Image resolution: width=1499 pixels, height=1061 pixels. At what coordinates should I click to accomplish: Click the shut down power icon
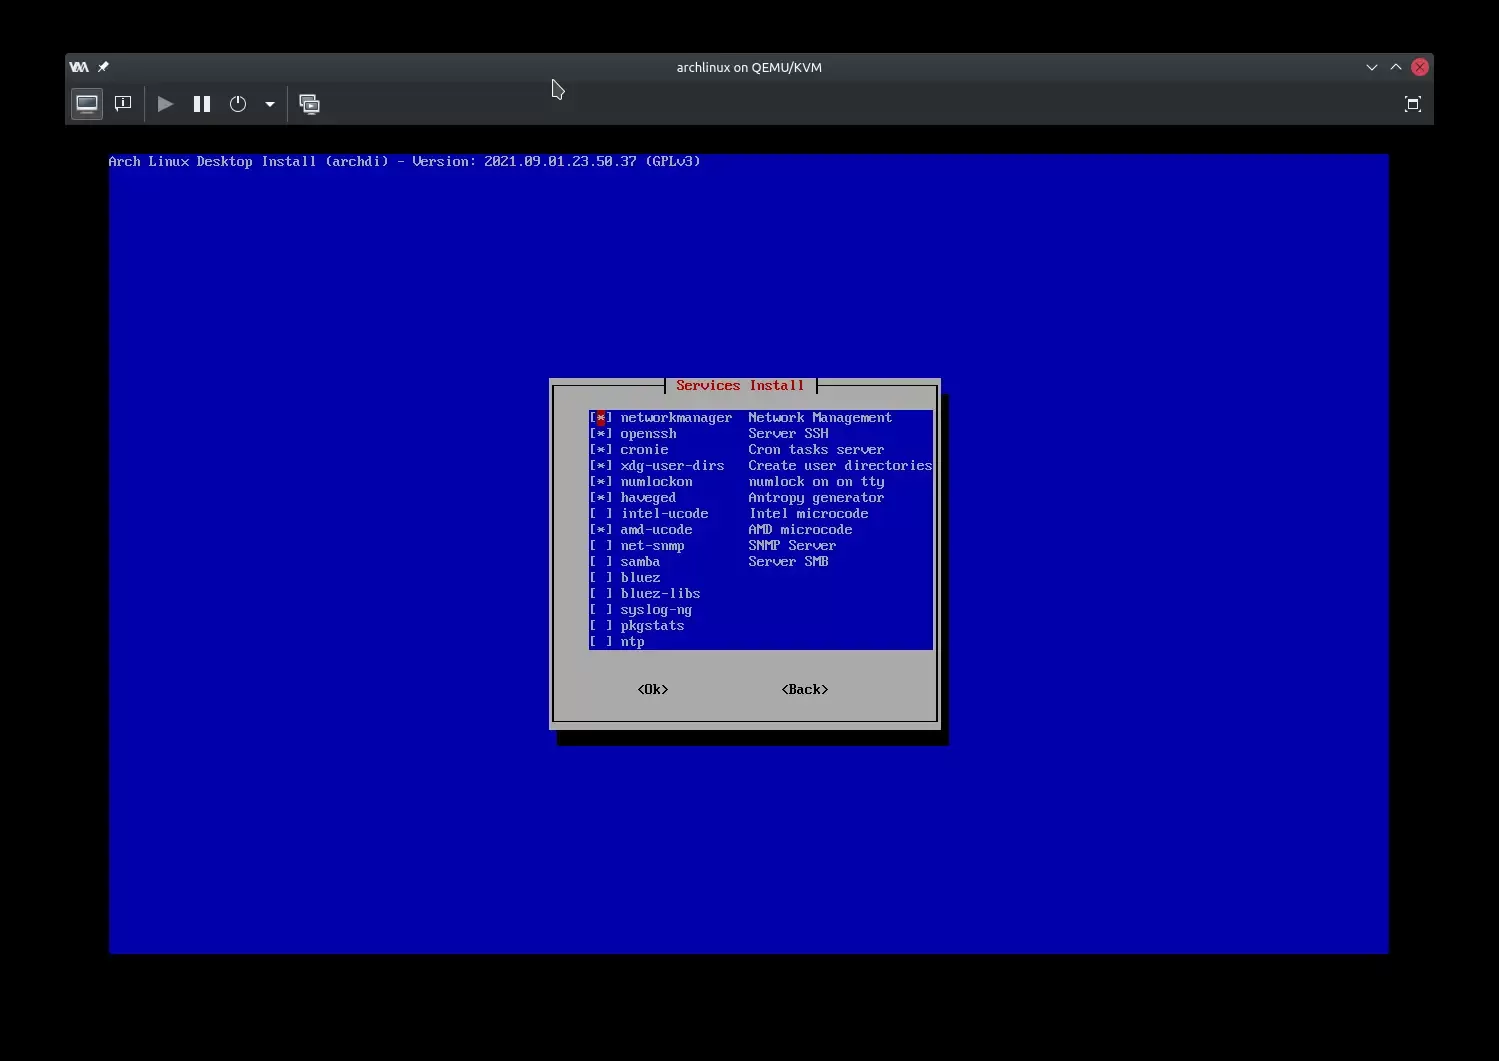pos(238,104)
